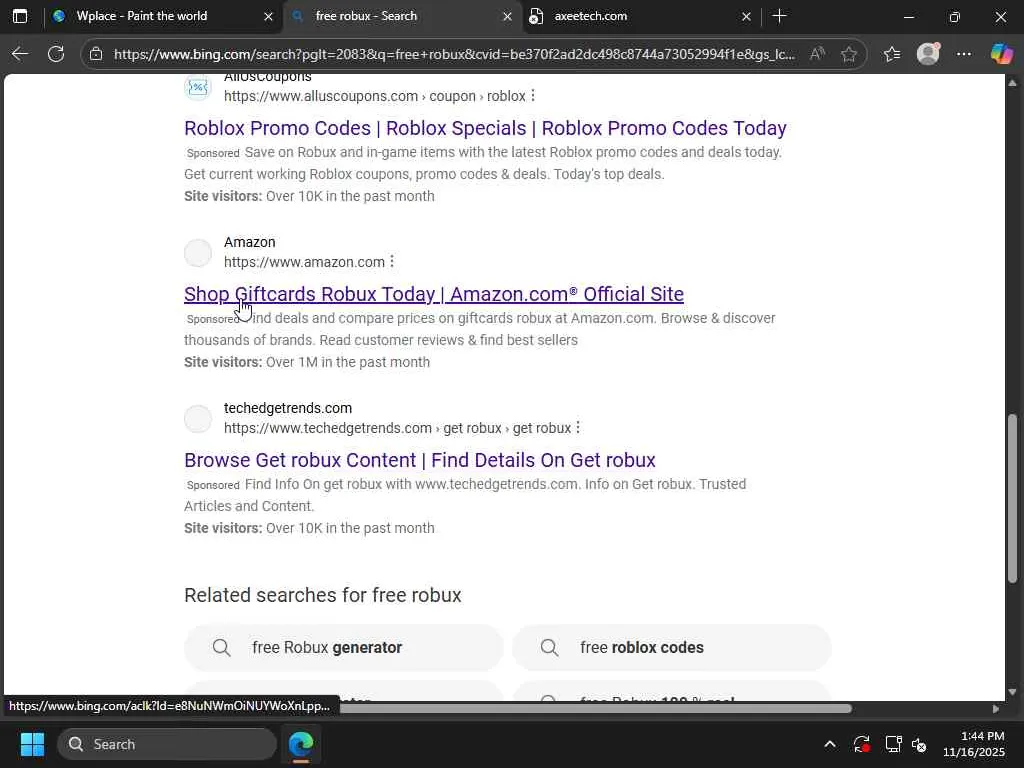Open Microsoft Edge from the taskbar

pyautogui.click(x=301, y=744)
